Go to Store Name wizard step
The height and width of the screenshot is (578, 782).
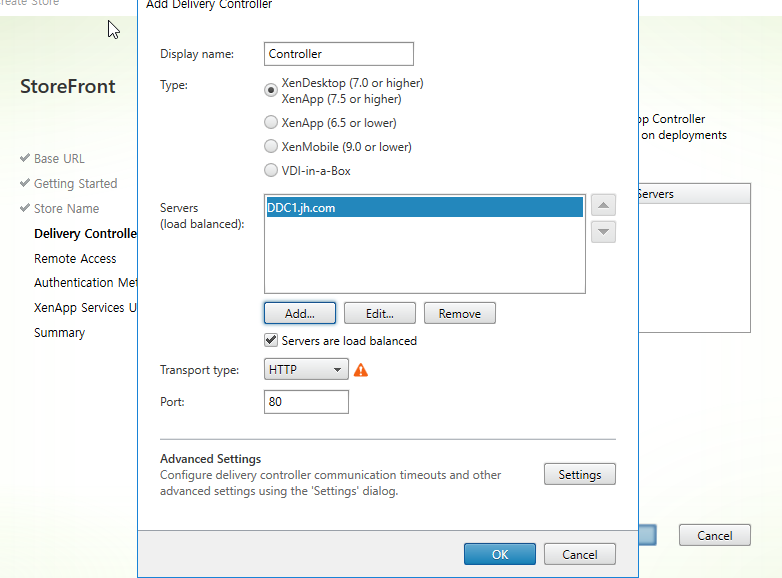pos(66,208)
